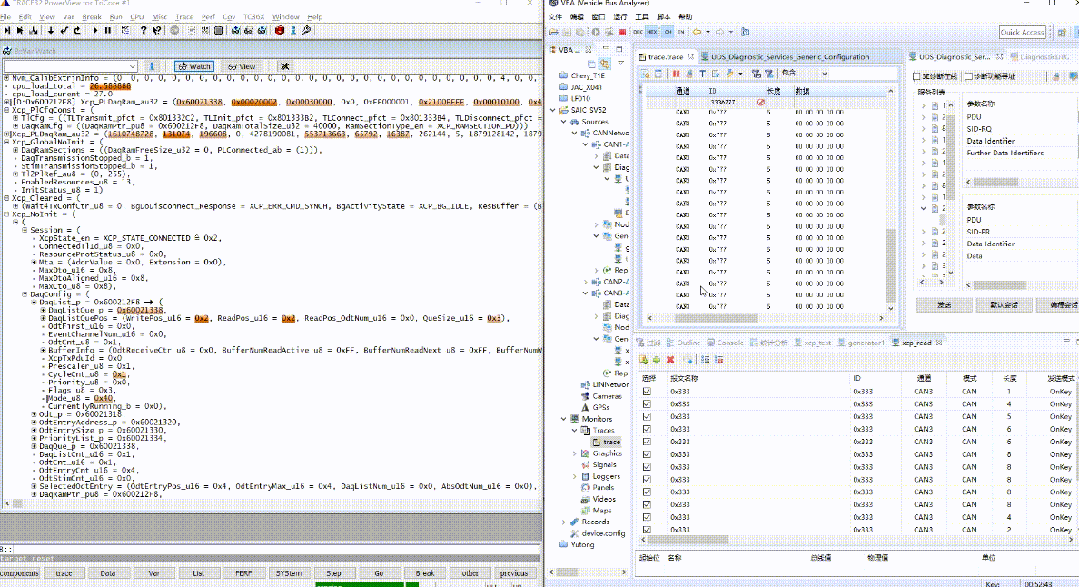Screen dimensions: 1079x587
Task: Toggle checkbox for 0x333 row with length 2
Action: tap(647, 530)
